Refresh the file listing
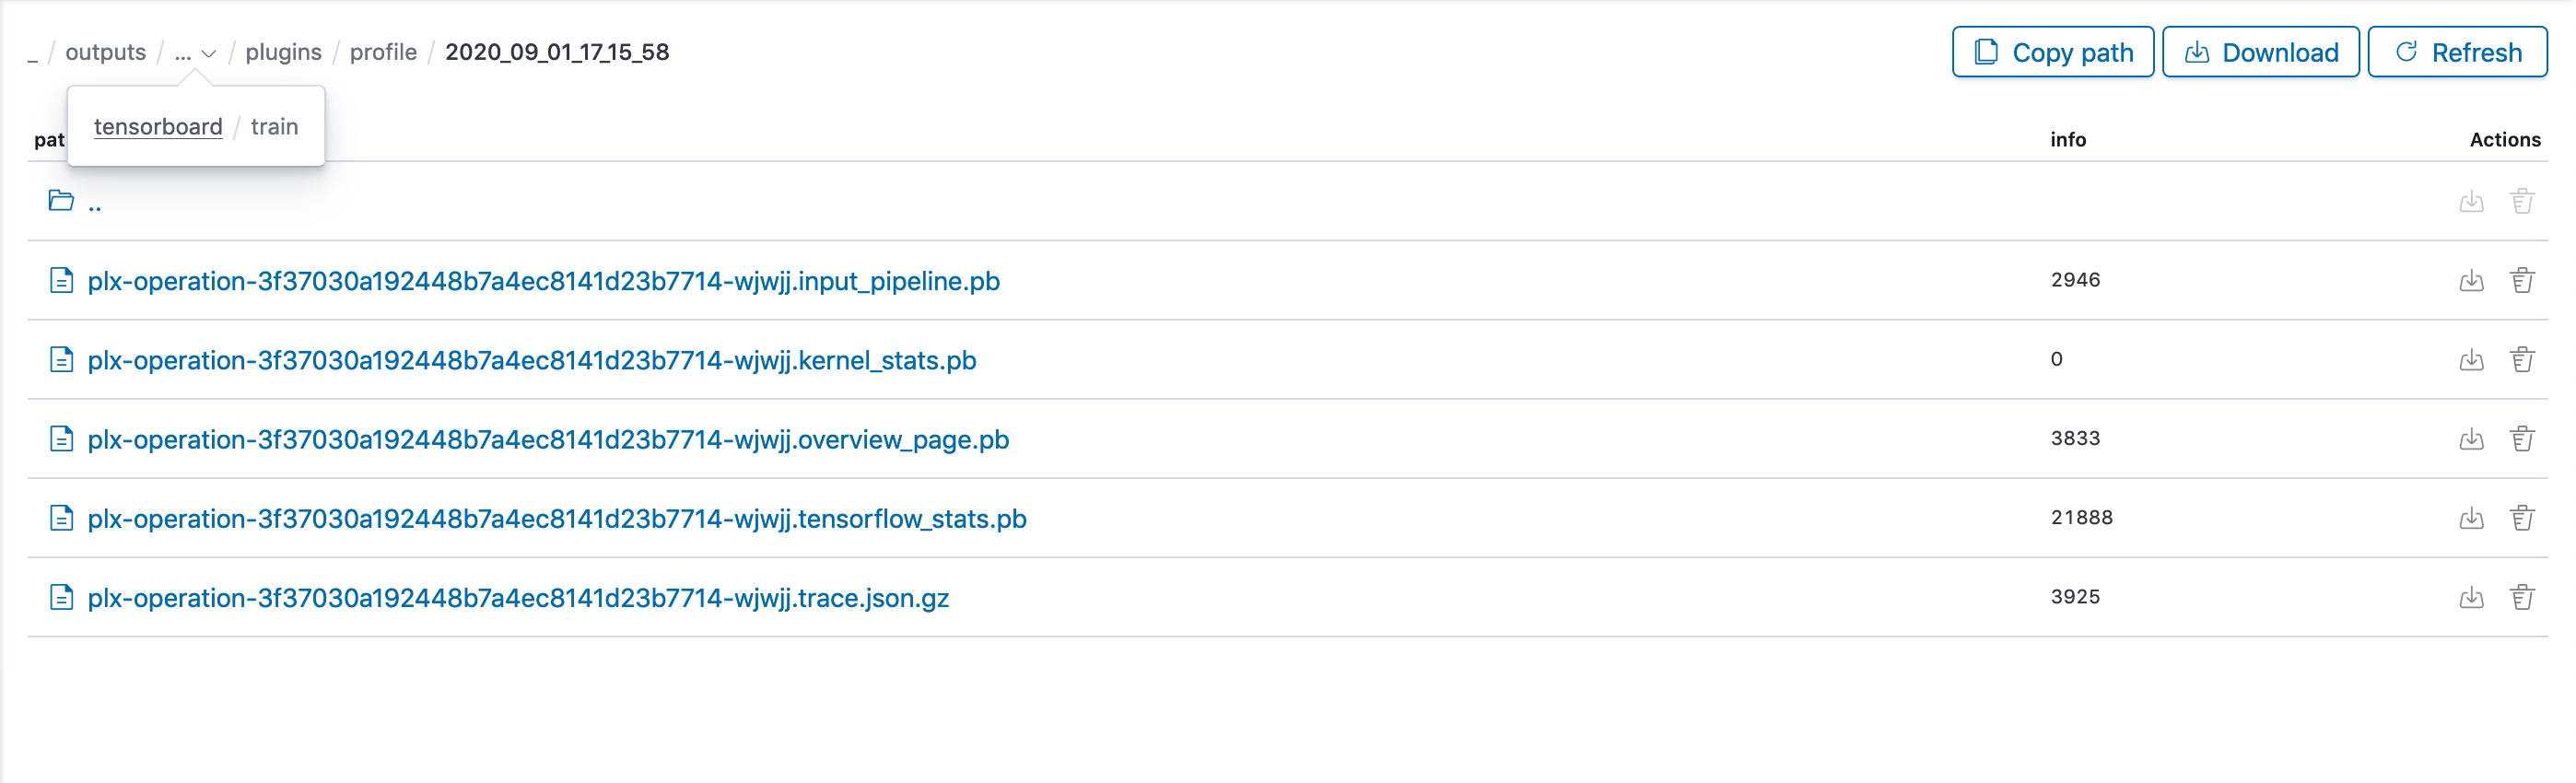Image resolution: width=2576 pixels, height=783 pixels. [2458, 52]
